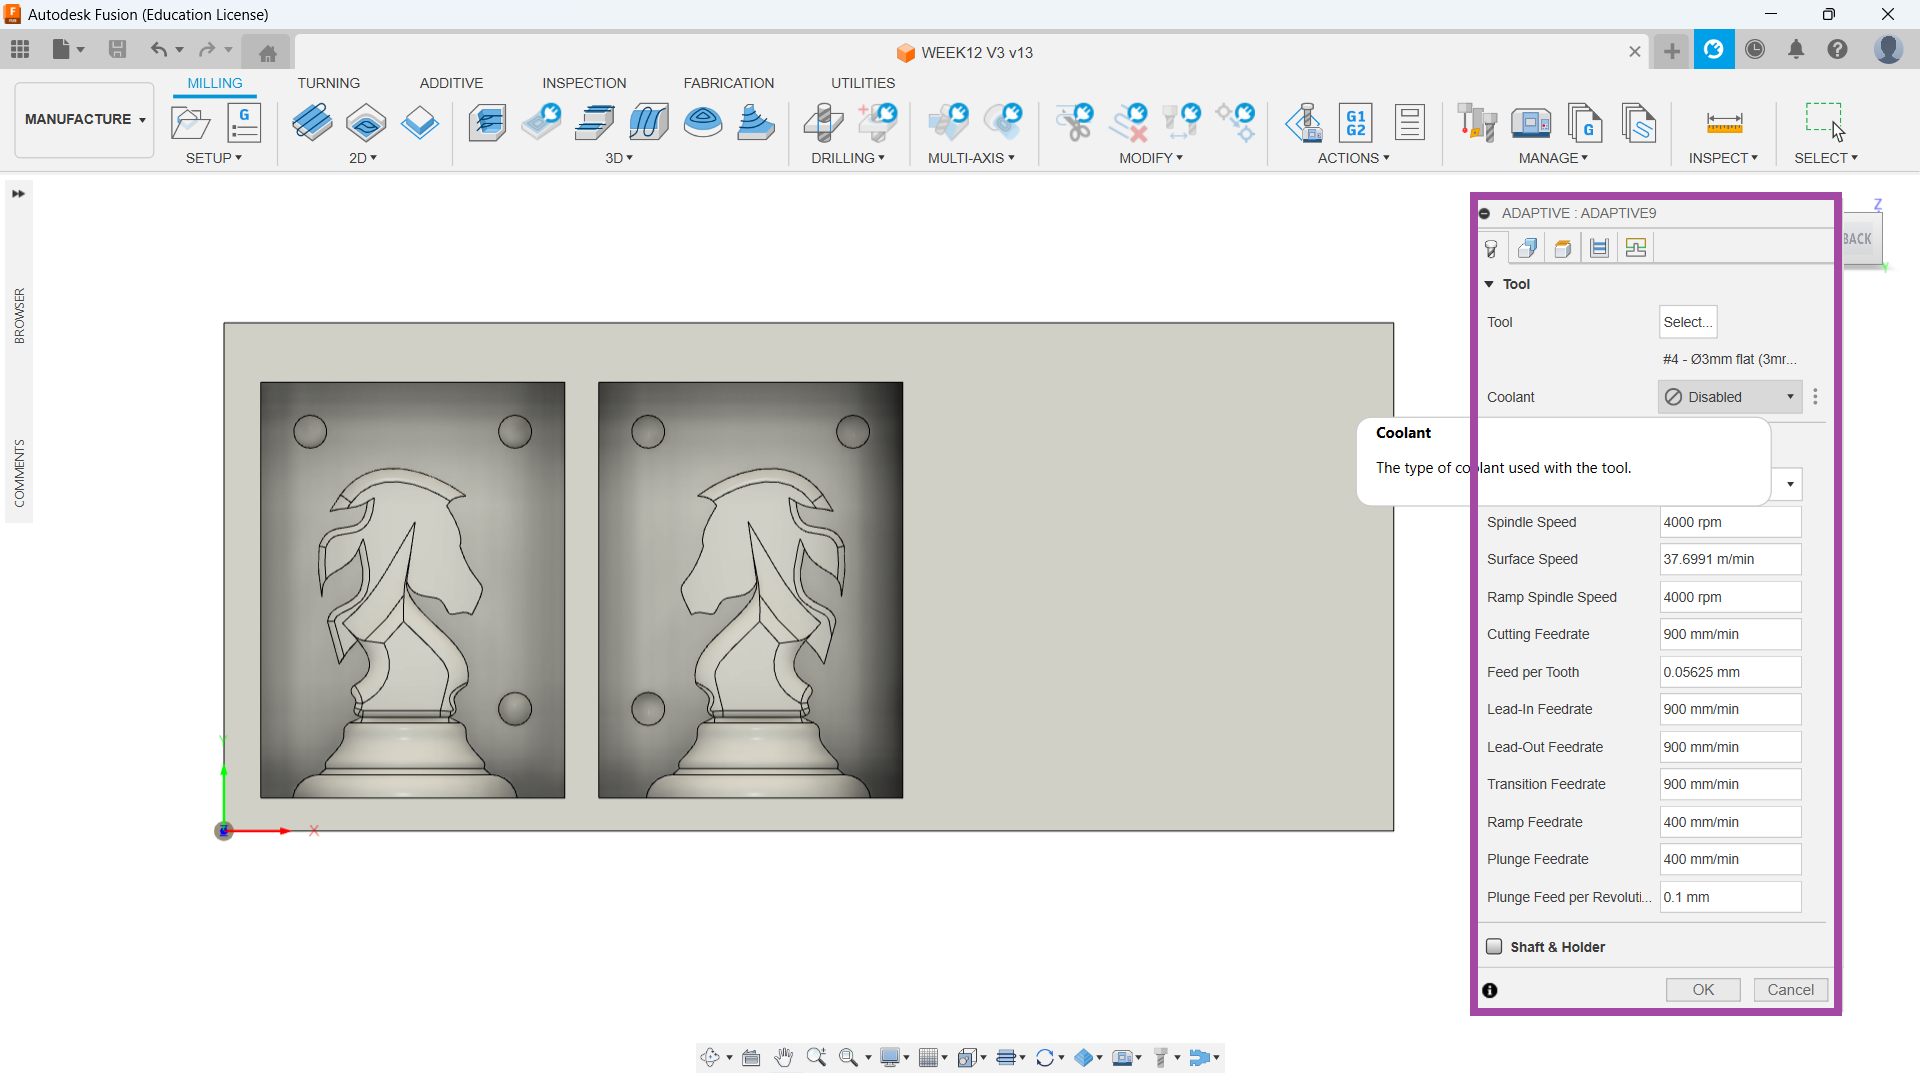Screen dimensions: 1920x1080
Task: Click the tool Select... button
Action: [1687, 322]
